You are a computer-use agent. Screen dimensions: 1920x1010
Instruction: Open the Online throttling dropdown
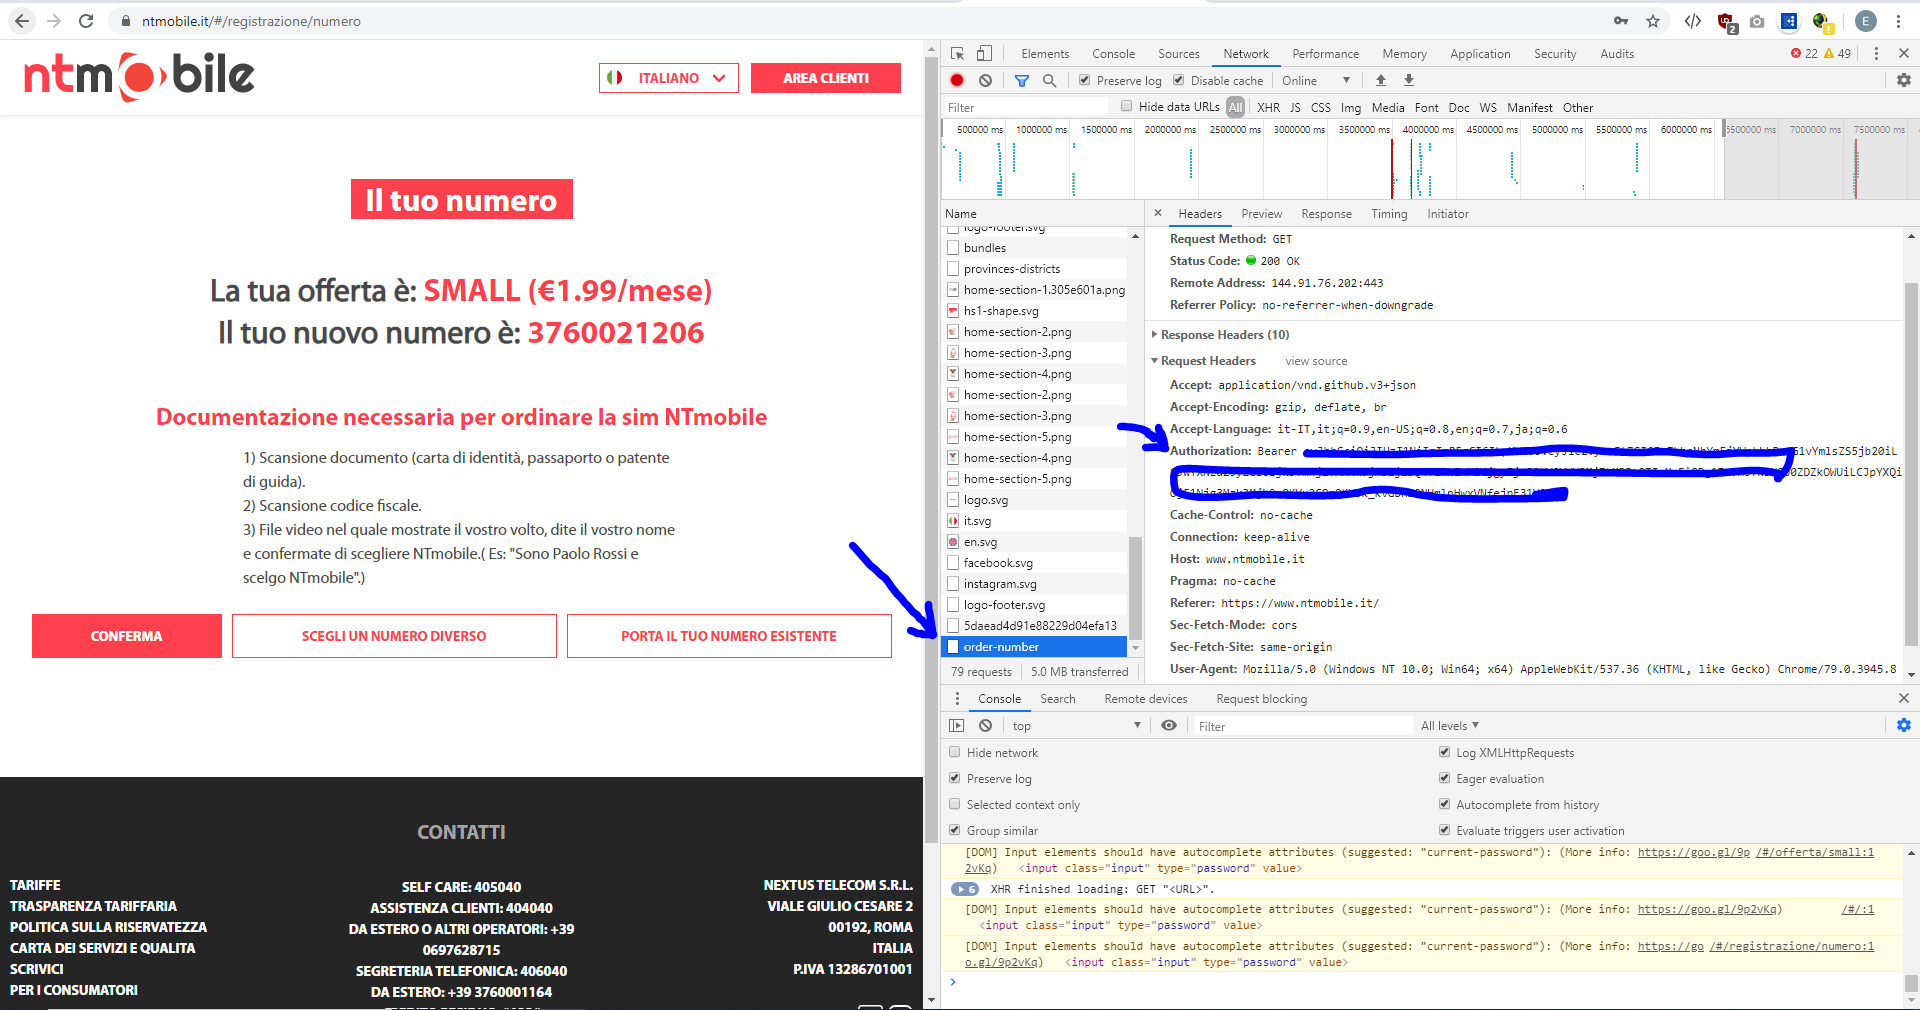coord(1315,80)
